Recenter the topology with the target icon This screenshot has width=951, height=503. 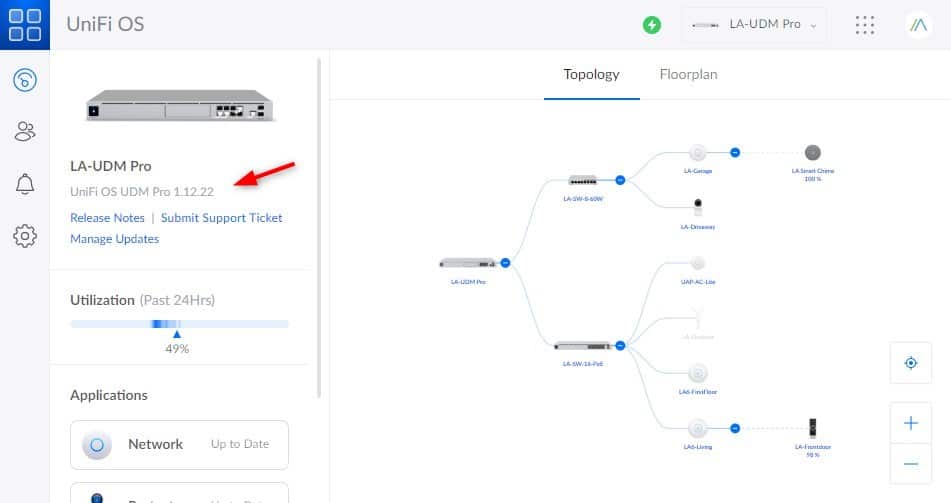tap(911, 363)
